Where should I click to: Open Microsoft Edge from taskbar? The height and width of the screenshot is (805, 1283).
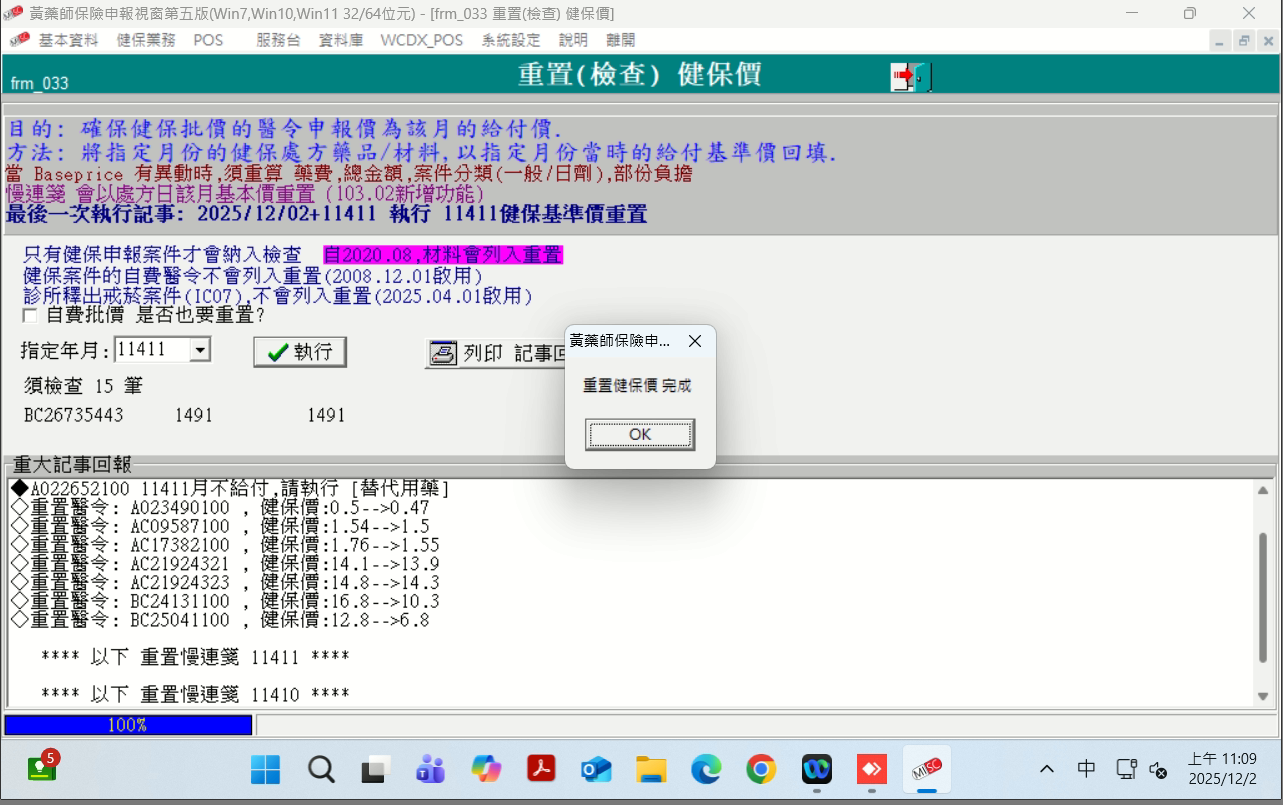(x=706, y=769)
